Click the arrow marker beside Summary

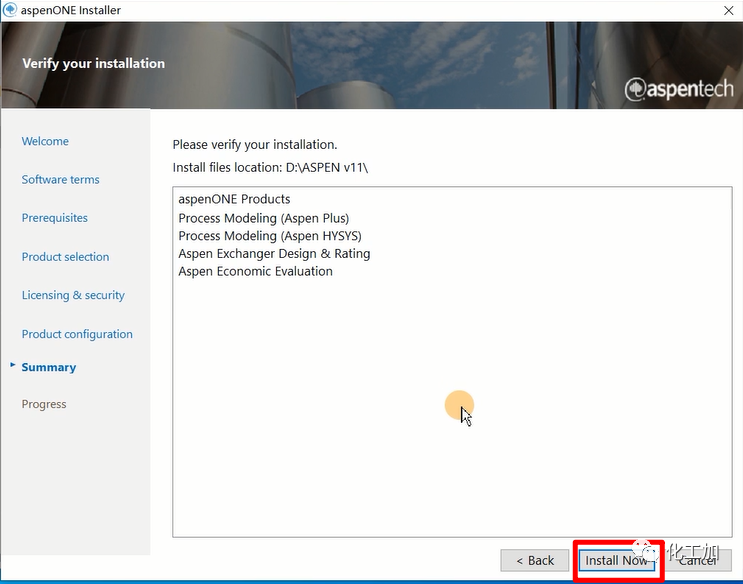(12, 366)
